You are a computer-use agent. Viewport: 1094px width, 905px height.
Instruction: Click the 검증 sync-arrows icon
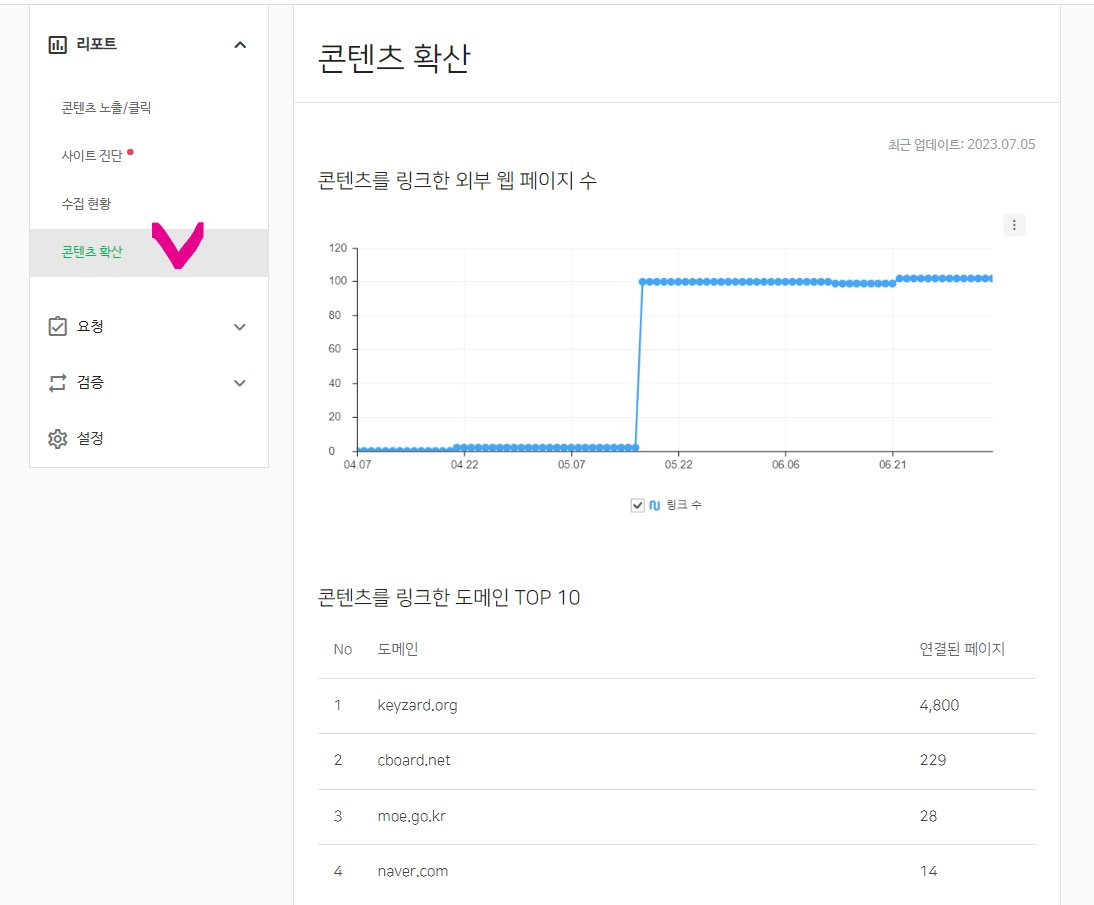tap(57, 382)
